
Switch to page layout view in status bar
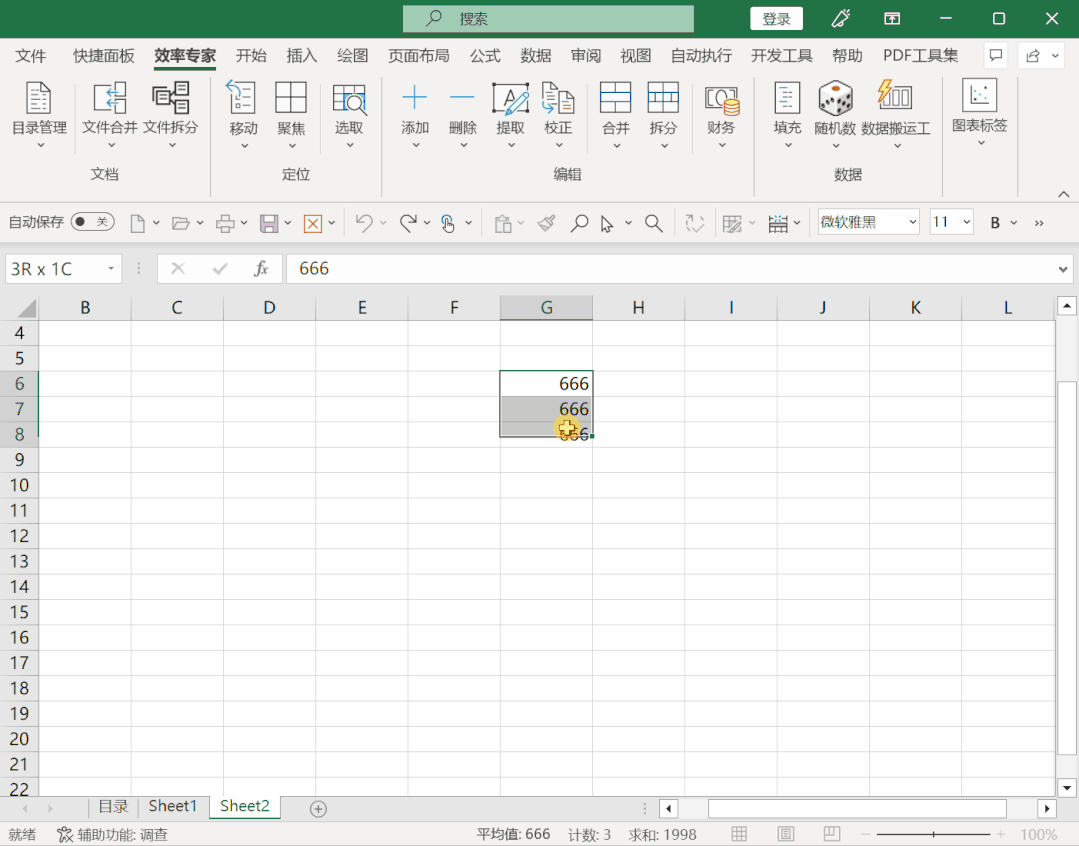click(x=786, y=834)
